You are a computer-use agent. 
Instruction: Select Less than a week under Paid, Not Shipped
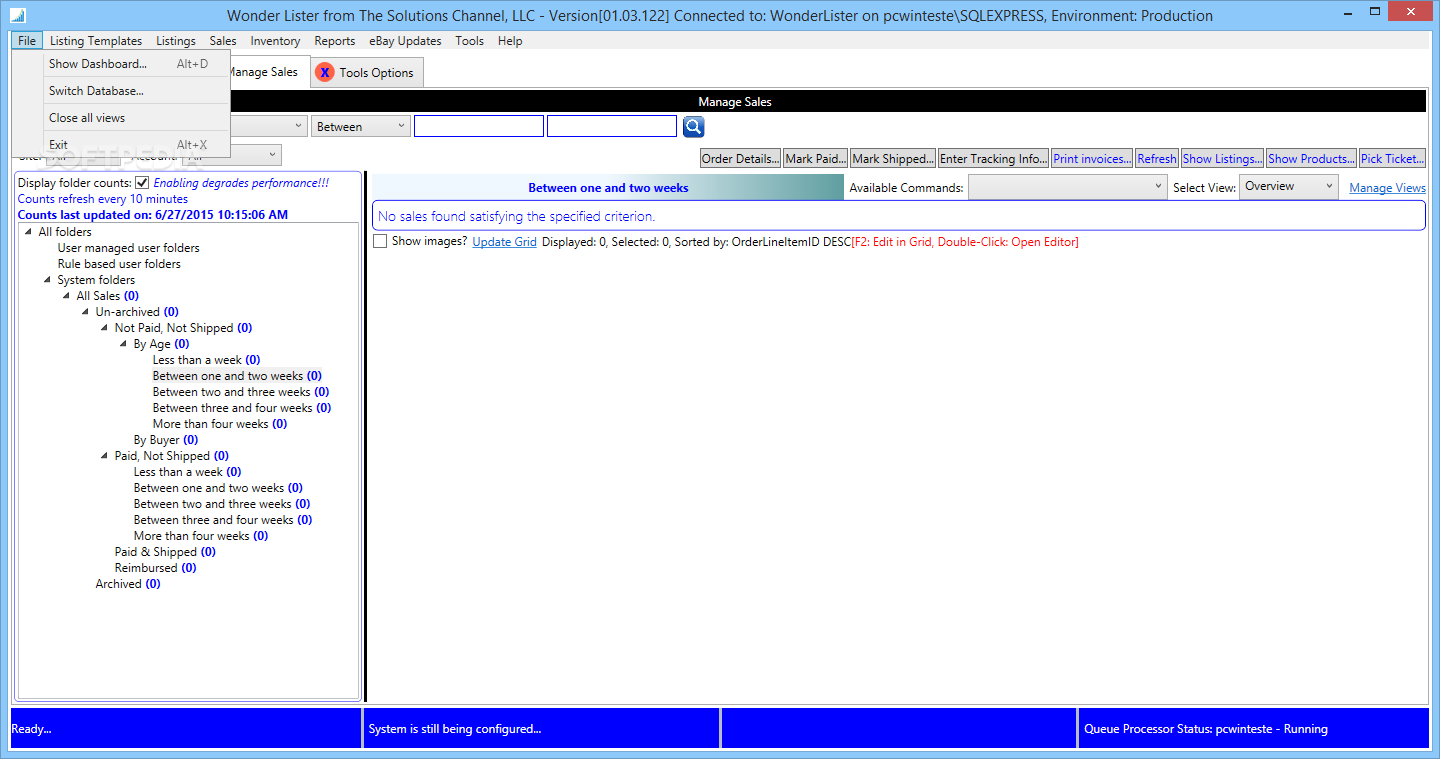[187, 472]
